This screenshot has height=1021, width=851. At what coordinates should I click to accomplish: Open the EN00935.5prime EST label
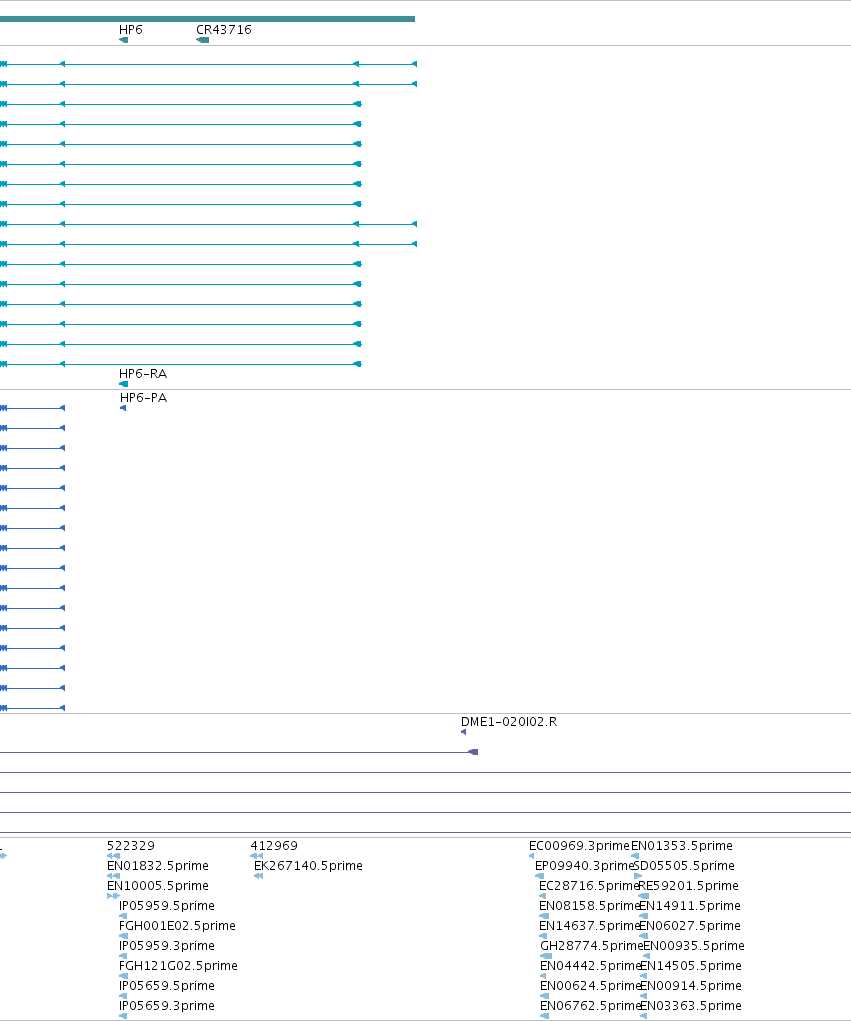point(693,945)
